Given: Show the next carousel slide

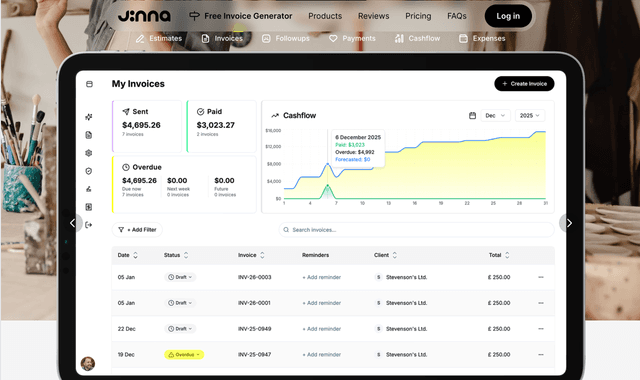Looking at the screenshot, I should (569, 223).
